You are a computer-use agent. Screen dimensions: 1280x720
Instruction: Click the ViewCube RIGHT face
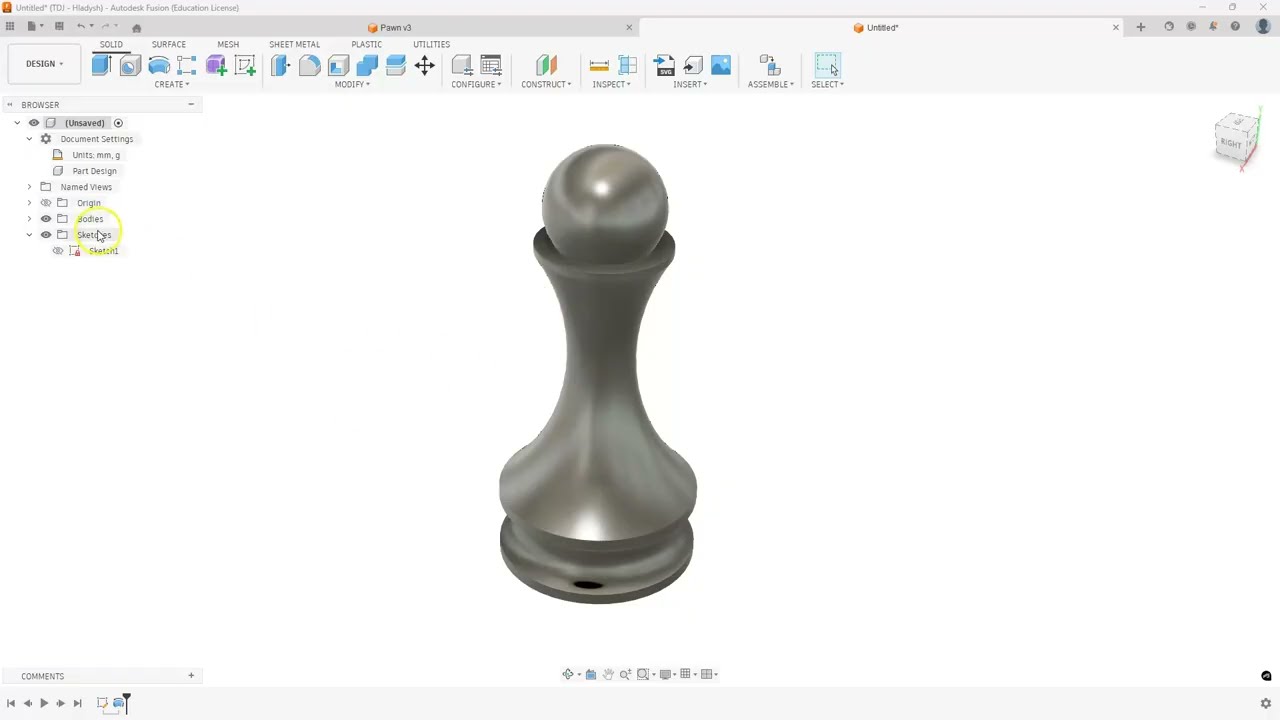click(1231, 143)
